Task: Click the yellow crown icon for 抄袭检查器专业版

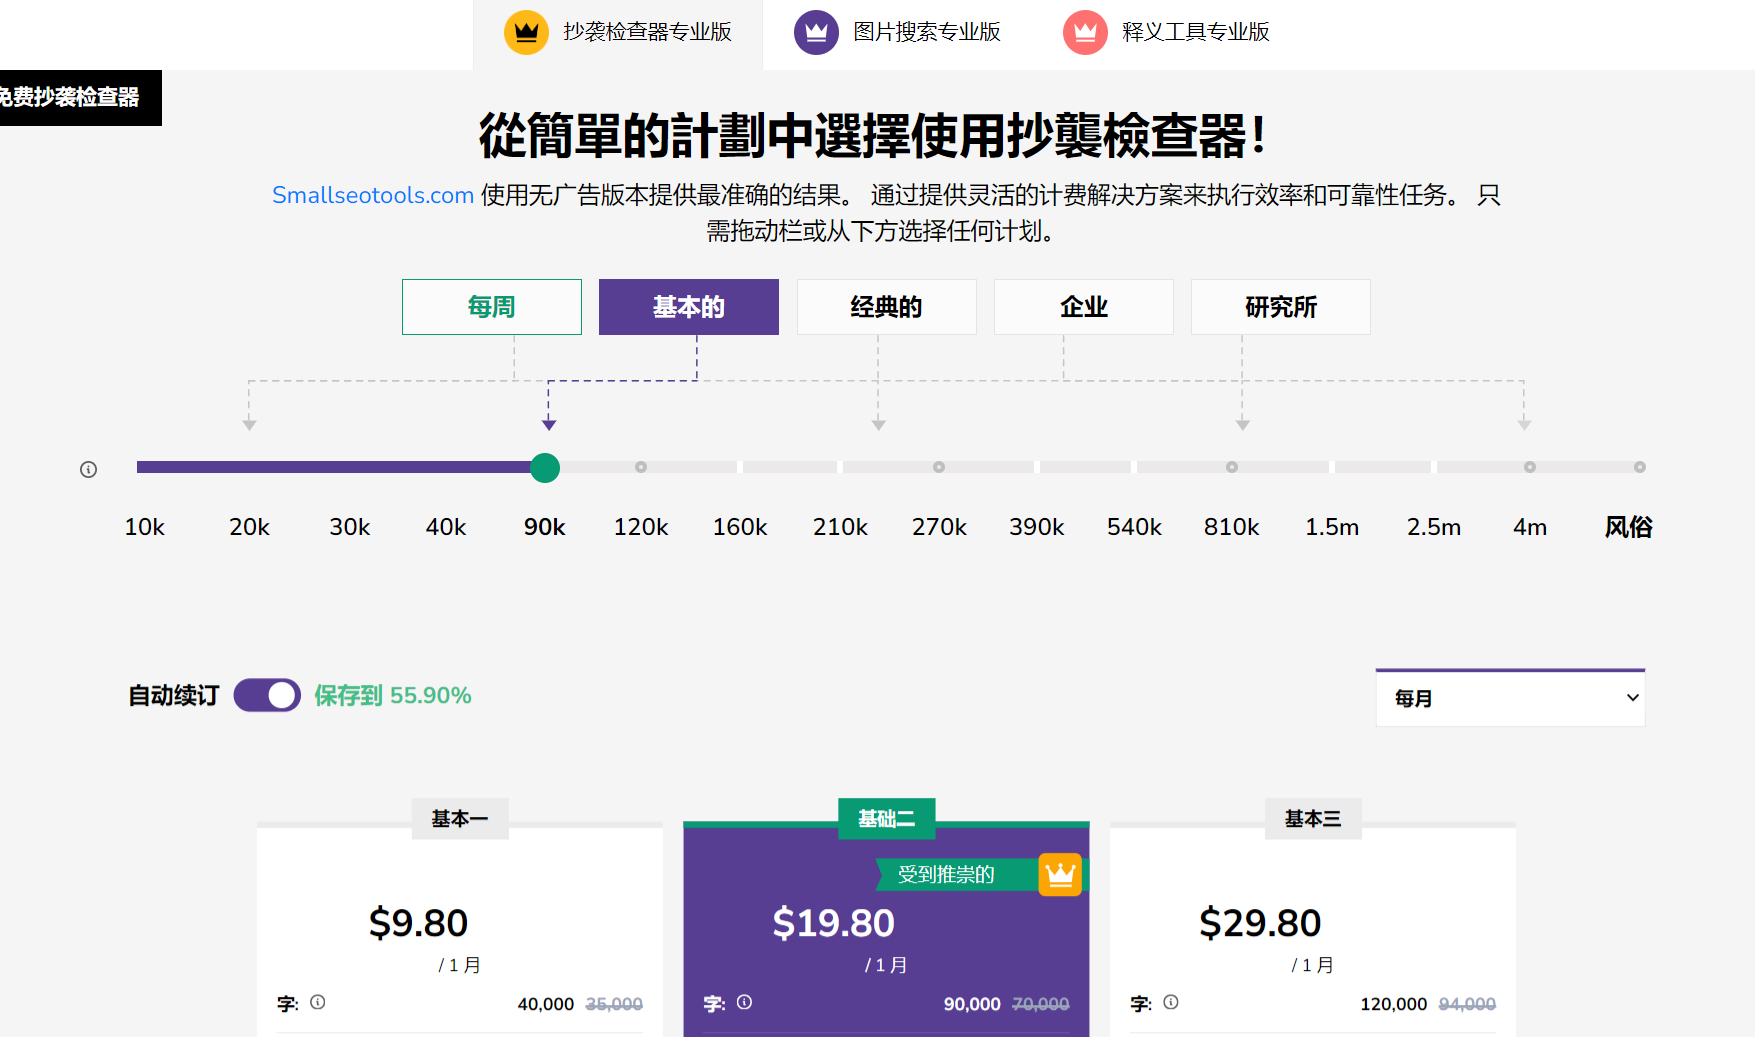Action: point(526,32)
